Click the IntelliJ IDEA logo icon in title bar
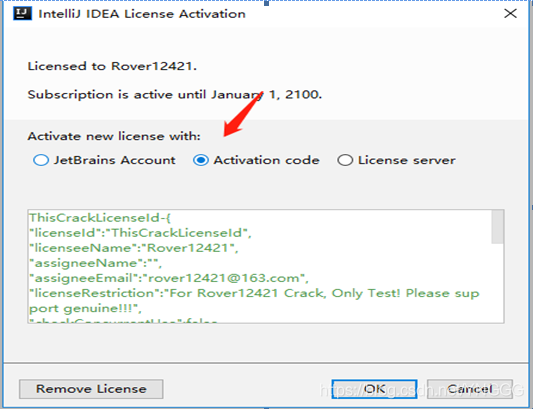This screenshot has width=533, height=409. click(x=22, y=14)
